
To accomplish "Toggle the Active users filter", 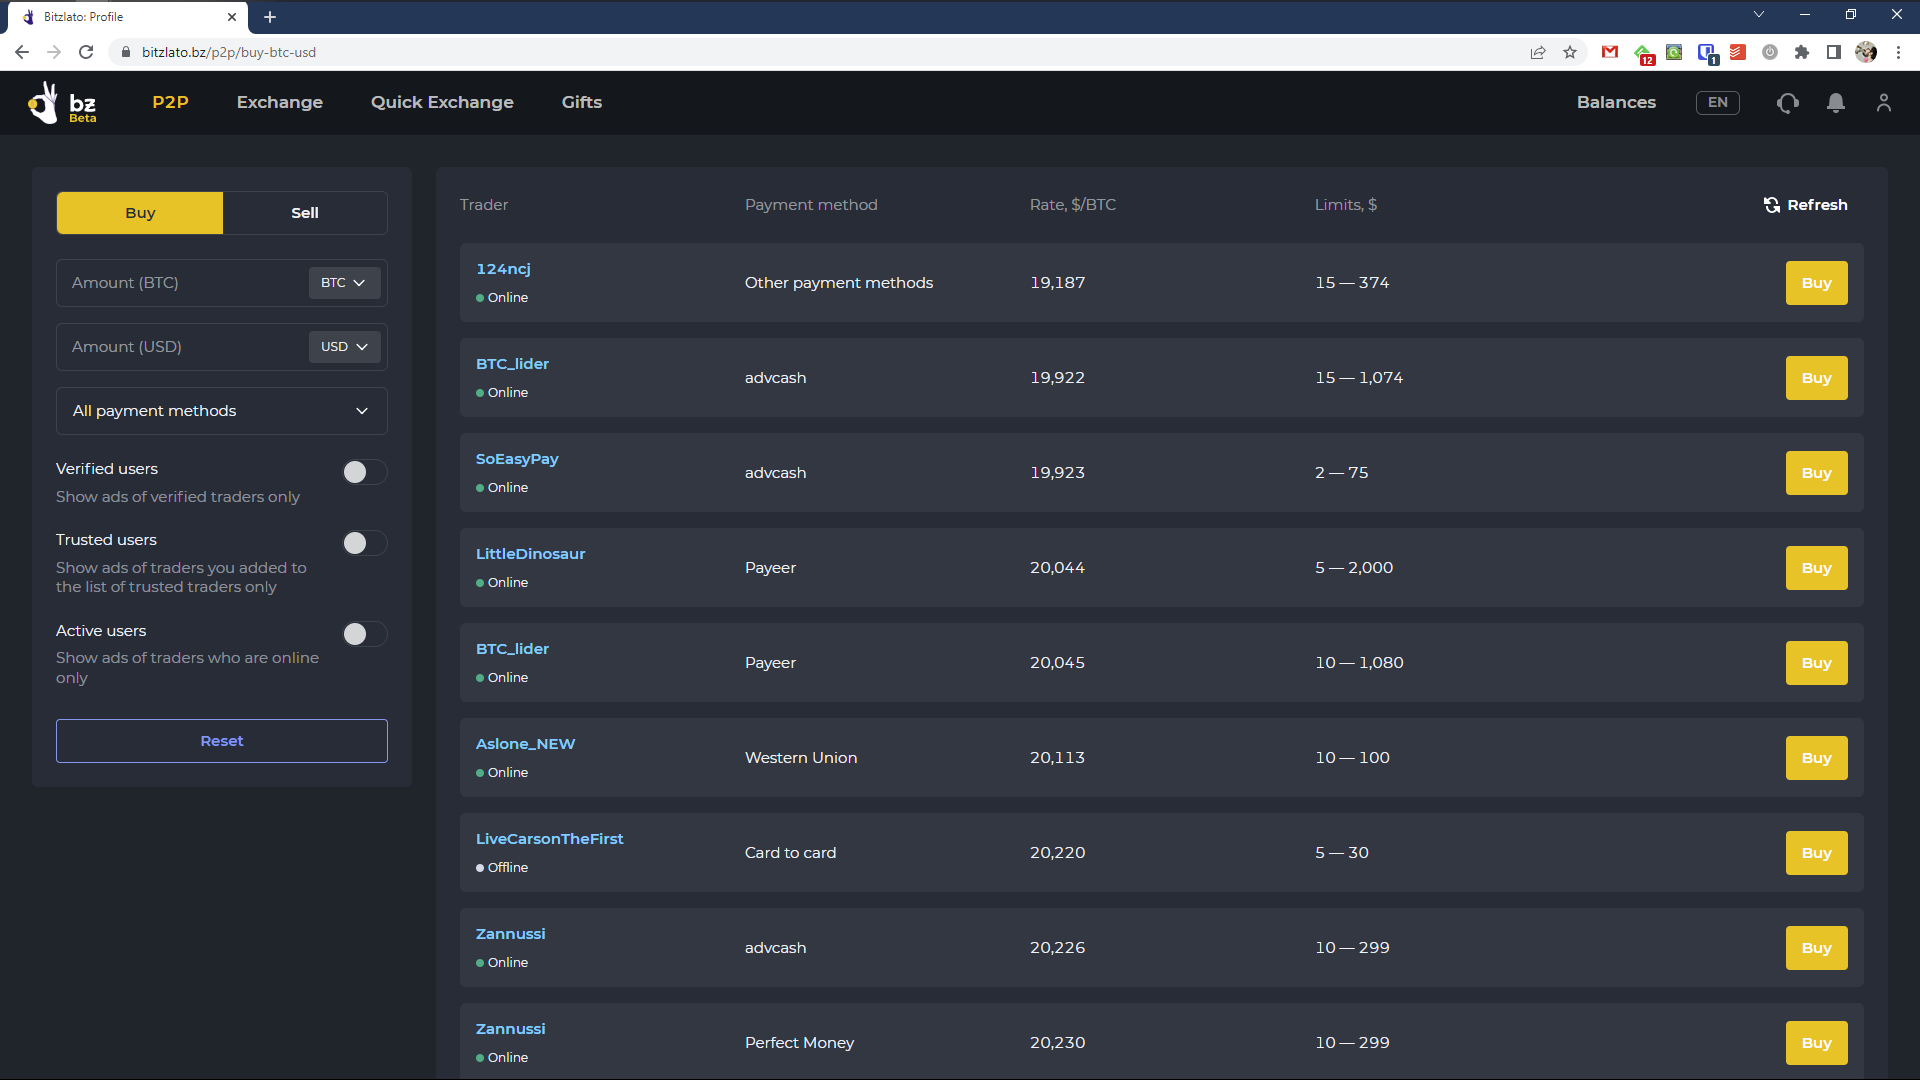I will pyautogui.click(x=364, y=634).
